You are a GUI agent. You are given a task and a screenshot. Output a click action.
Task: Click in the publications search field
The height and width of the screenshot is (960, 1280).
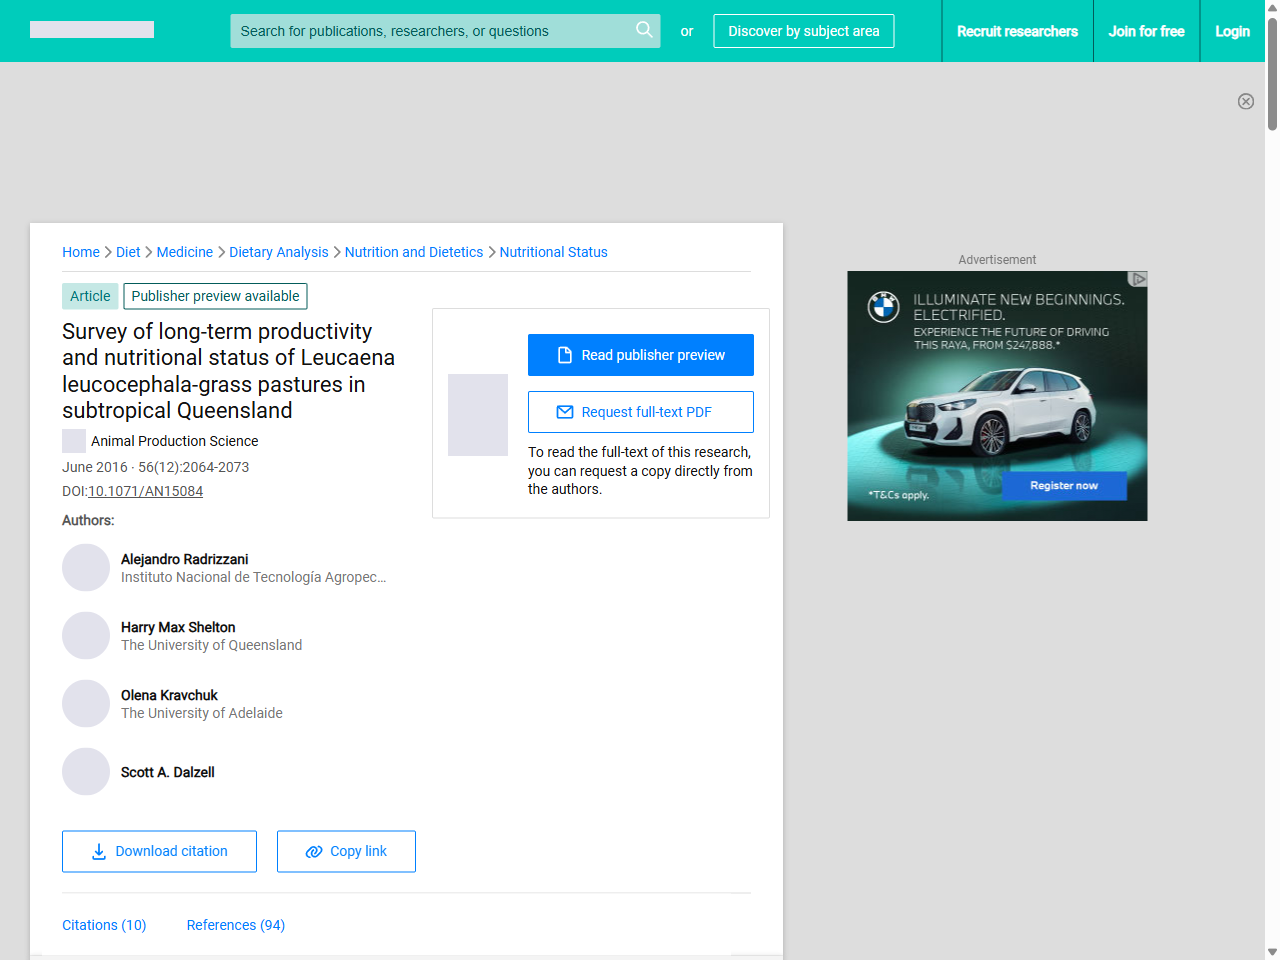click(x=430, y=31)
